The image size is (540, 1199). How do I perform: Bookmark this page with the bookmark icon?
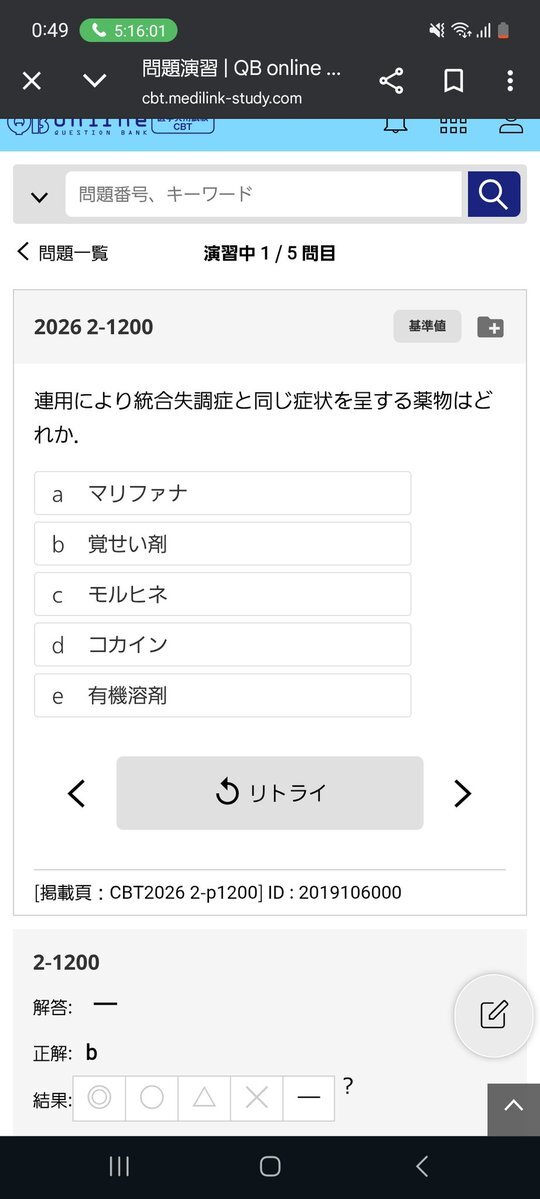coord(454,80)
